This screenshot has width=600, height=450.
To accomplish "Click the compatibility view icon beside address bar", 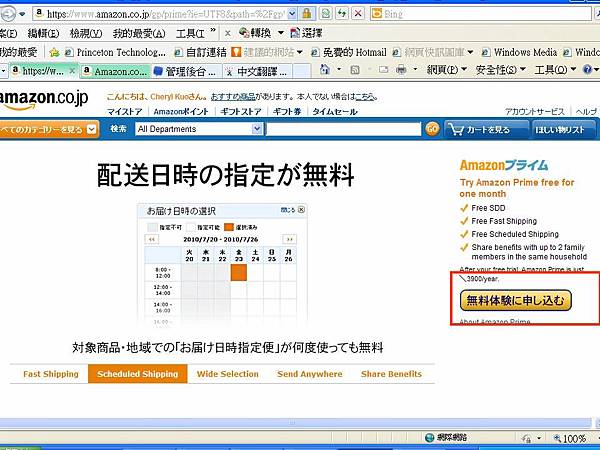I will click(326, 14).
